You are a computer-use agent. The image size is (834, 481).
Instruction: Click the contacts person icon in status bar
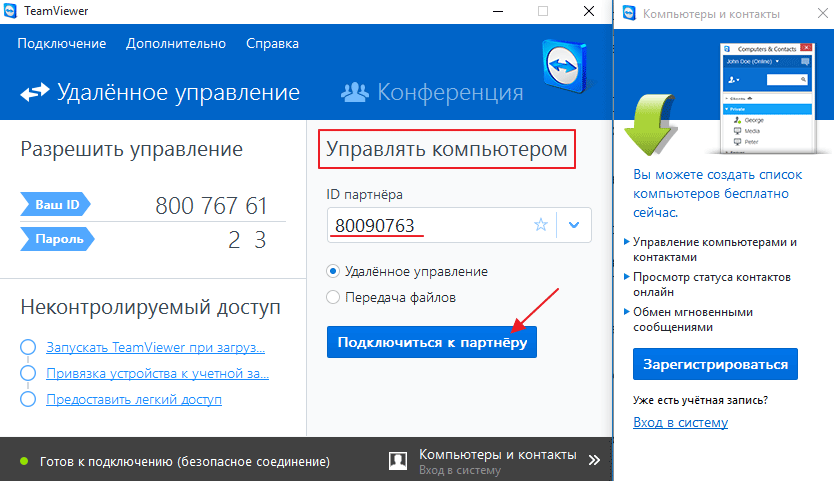[x=398, y=460]
